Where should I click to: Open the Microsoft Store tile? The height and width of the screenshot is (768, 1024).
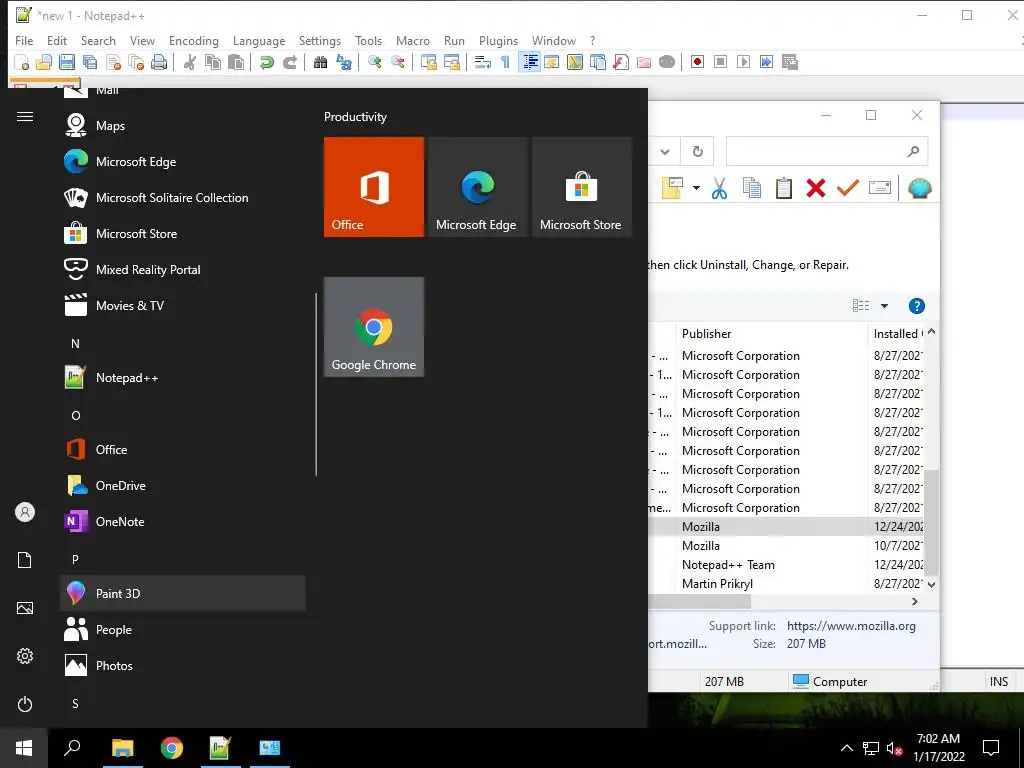click(581, 187)
